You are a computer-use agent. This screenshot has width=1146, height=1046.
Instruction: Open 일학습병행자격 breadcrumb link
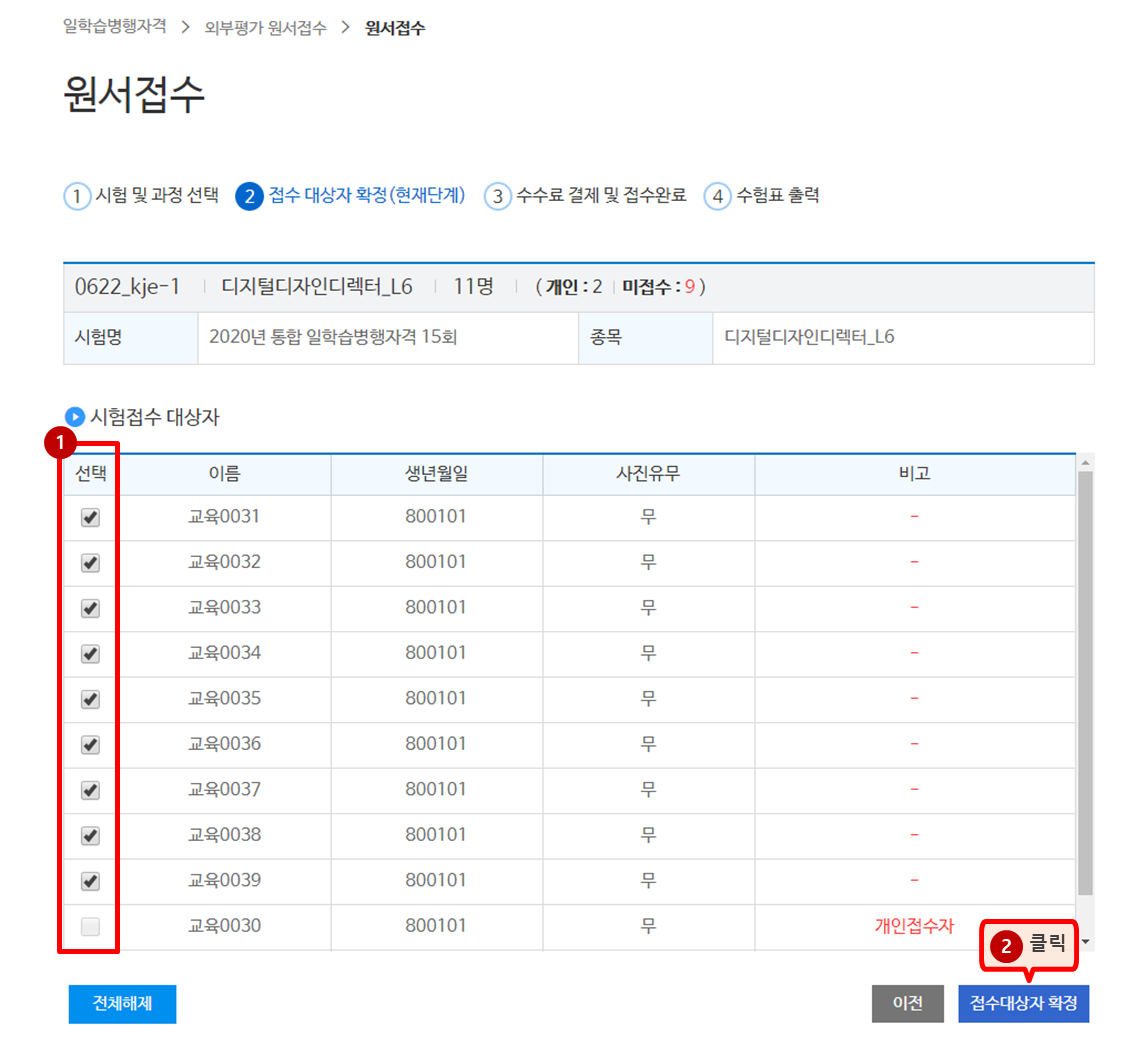115,27
